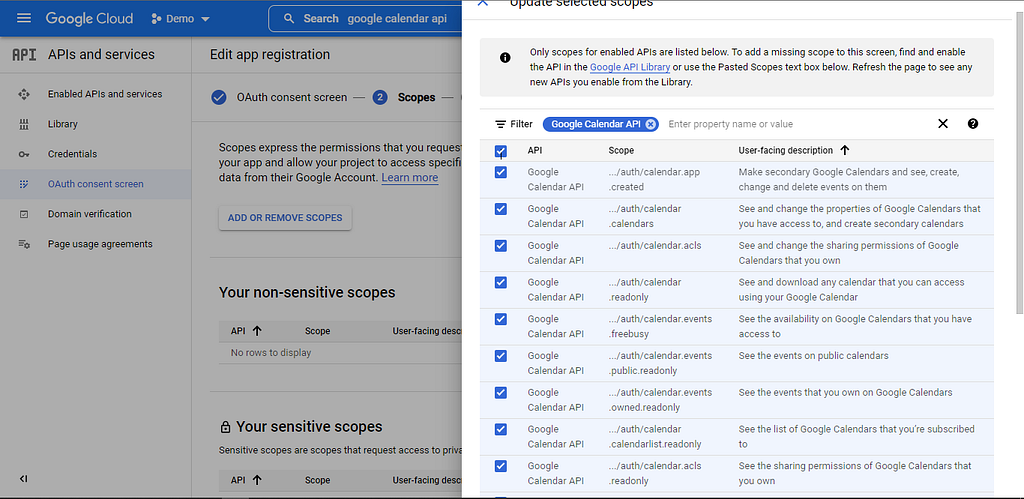This screenshot has height=499, width=1024.
Task: Click the Google Cloud logo
Action: click(x=89, y=18)
